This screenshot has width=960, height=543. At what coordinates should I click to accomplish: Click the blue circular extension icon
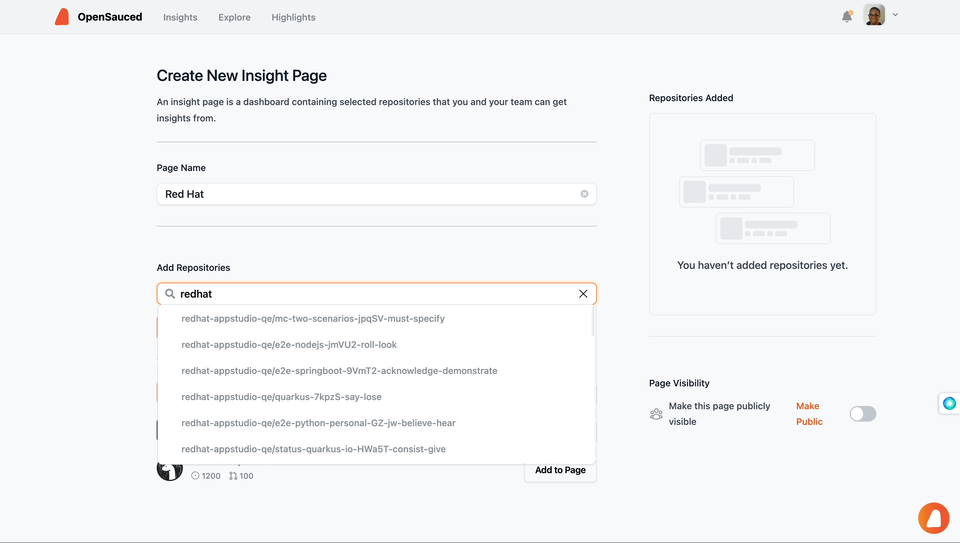[x=949, y=403]
